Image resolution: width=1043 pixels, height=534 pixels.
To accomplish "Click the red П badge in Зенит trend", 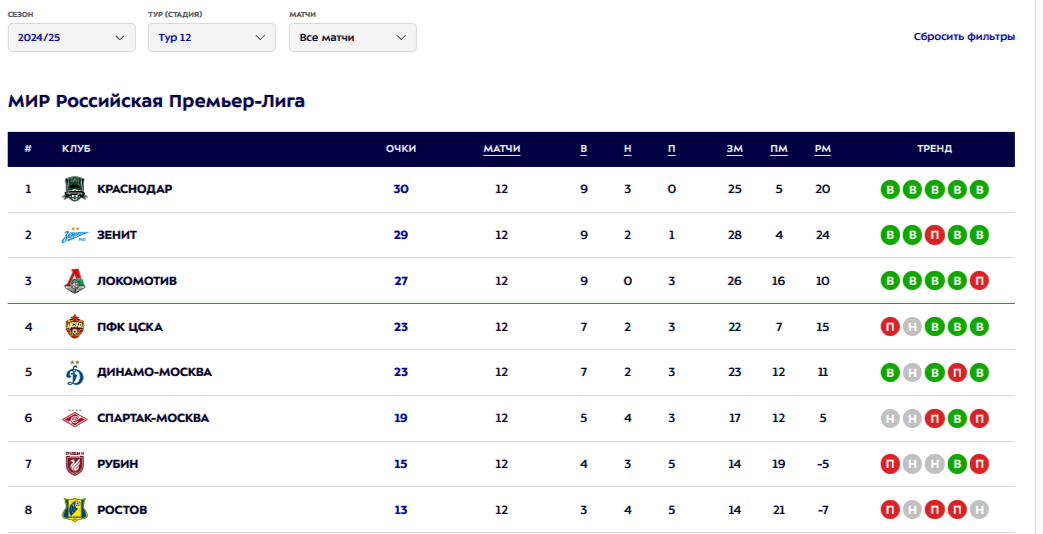I will pyautogui.click(x=935, y=235).
